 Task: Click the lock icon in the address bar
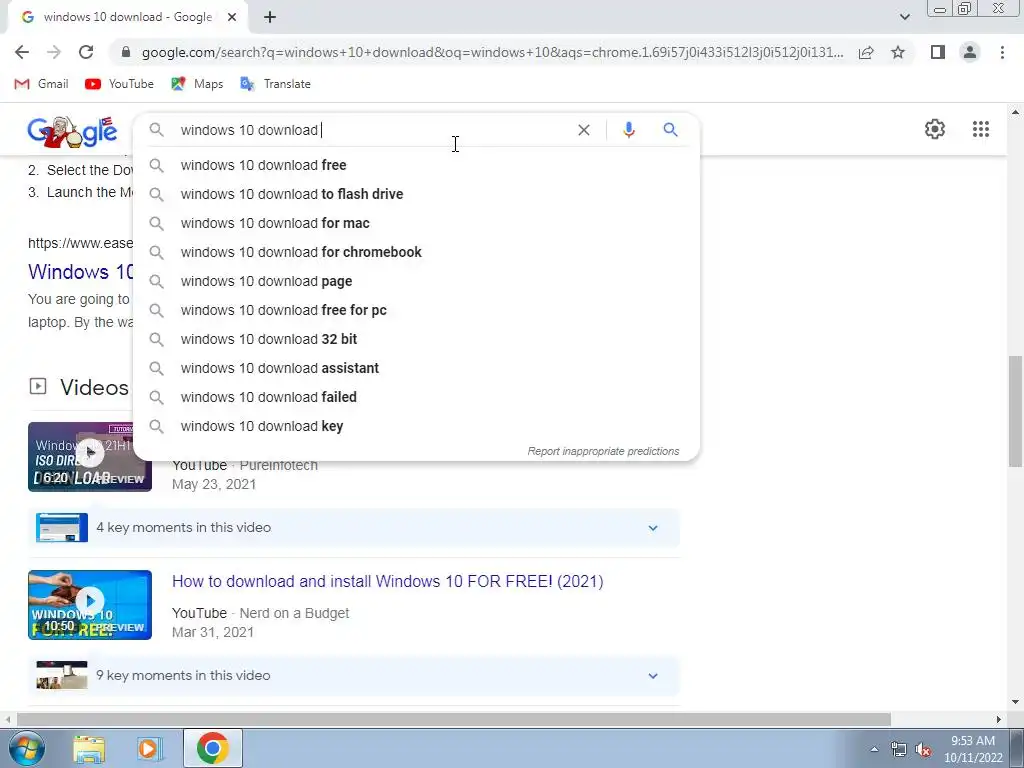(126, 52)
